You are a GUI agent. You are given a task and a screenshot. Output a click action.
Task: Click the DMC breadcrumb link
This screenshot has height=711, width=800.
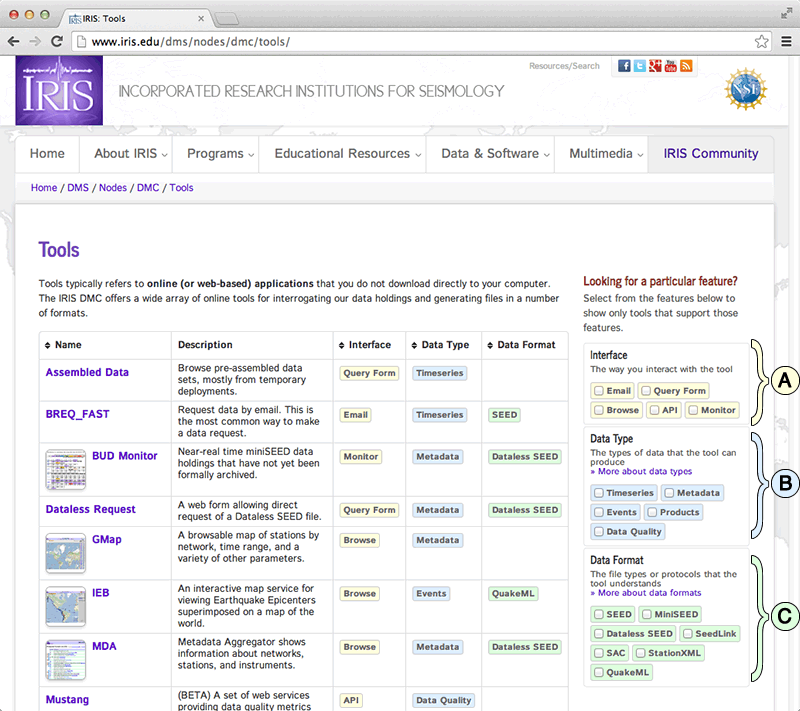(148, 188)
